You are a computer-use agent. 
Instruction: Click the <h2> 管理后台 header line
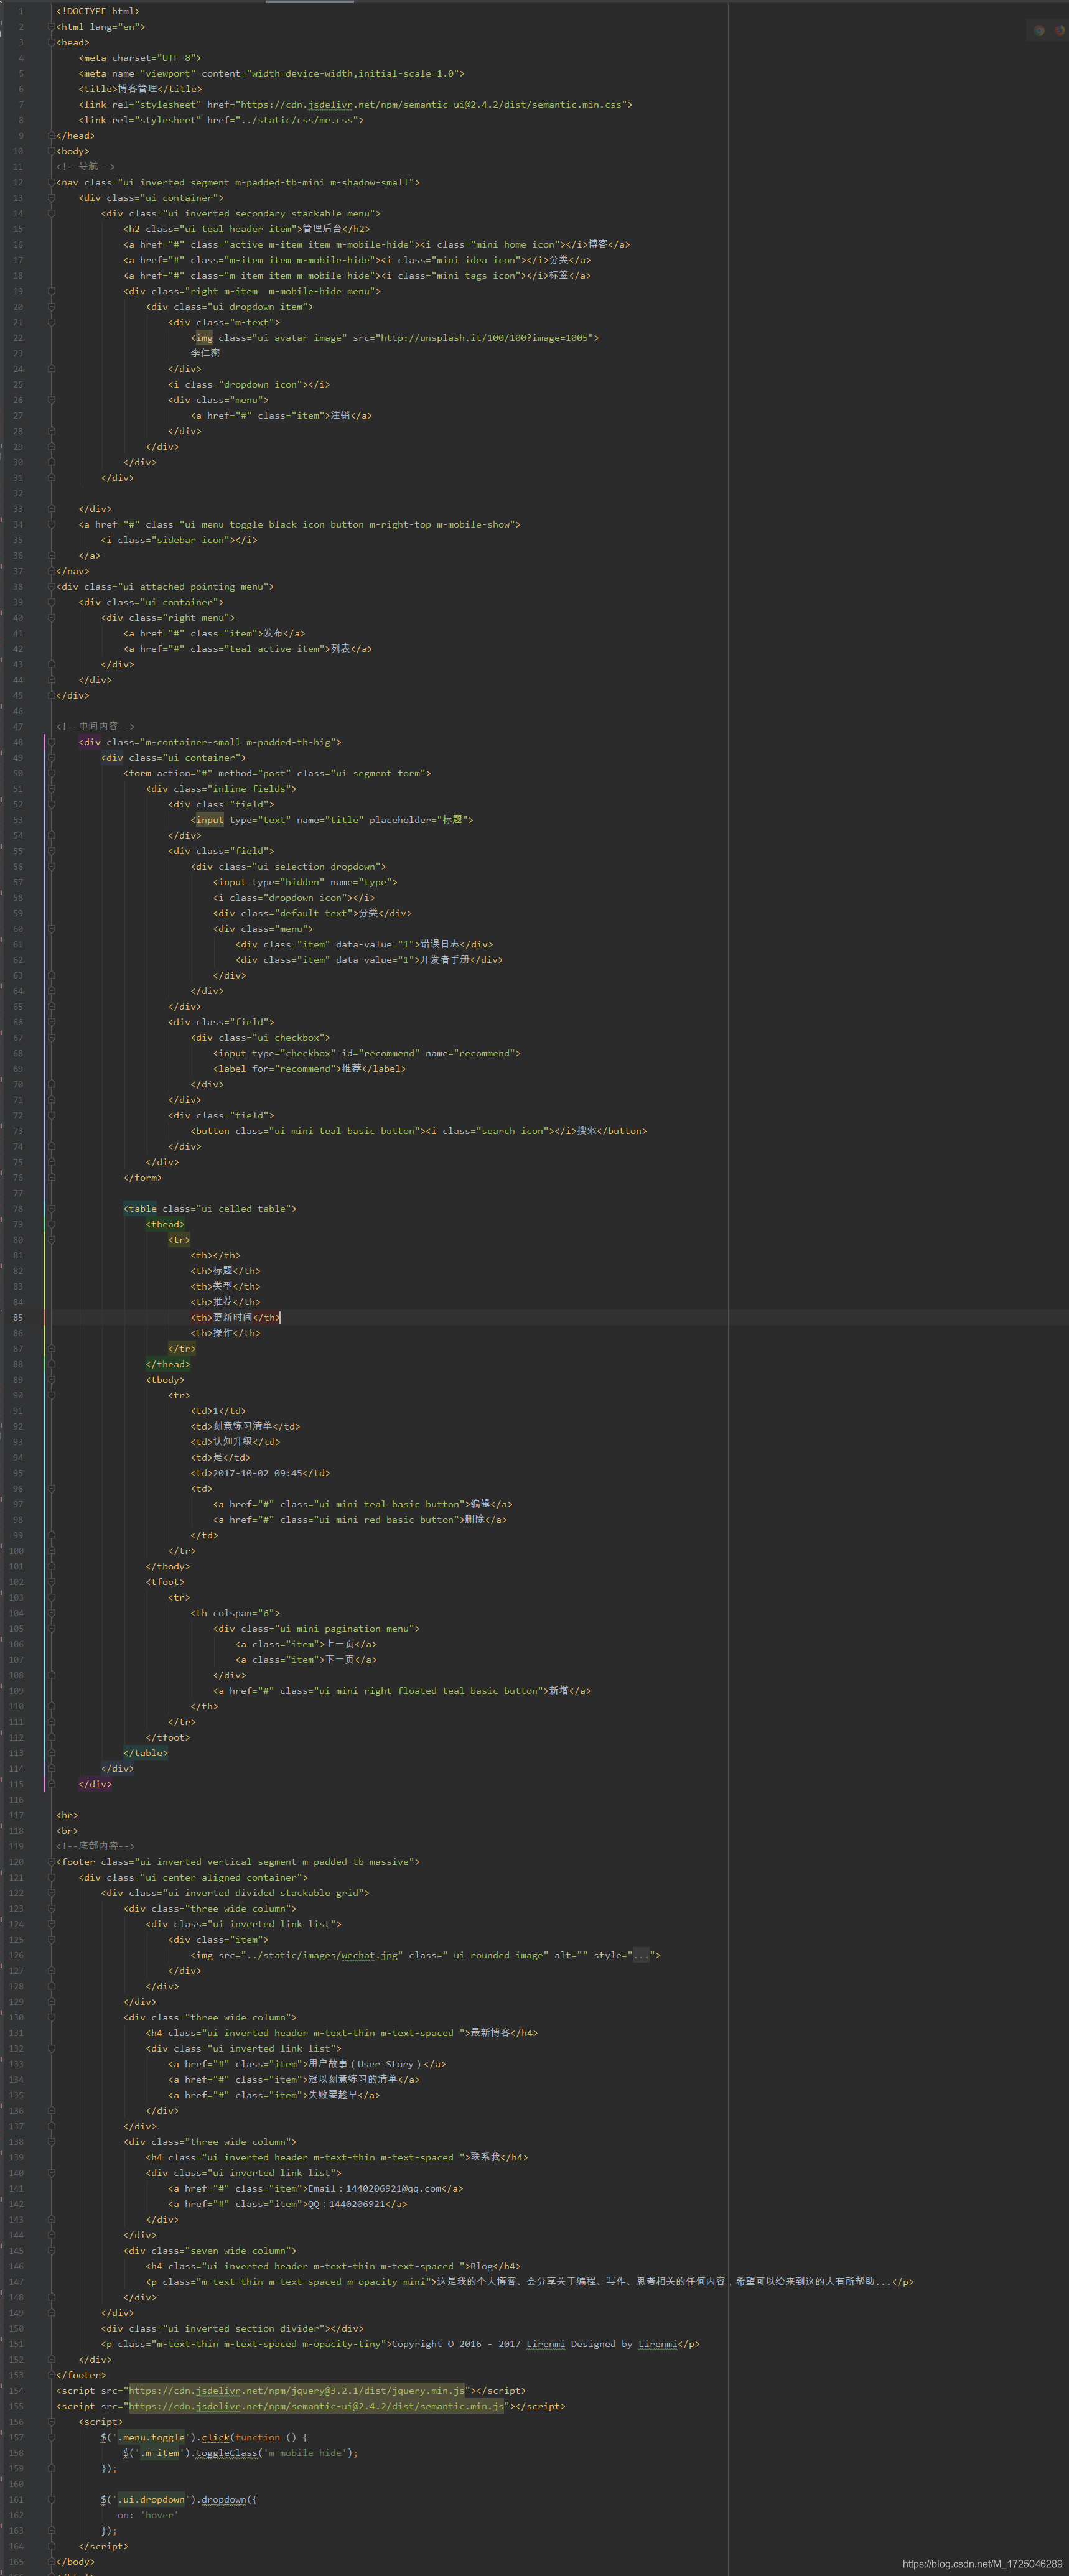point(247,229)
